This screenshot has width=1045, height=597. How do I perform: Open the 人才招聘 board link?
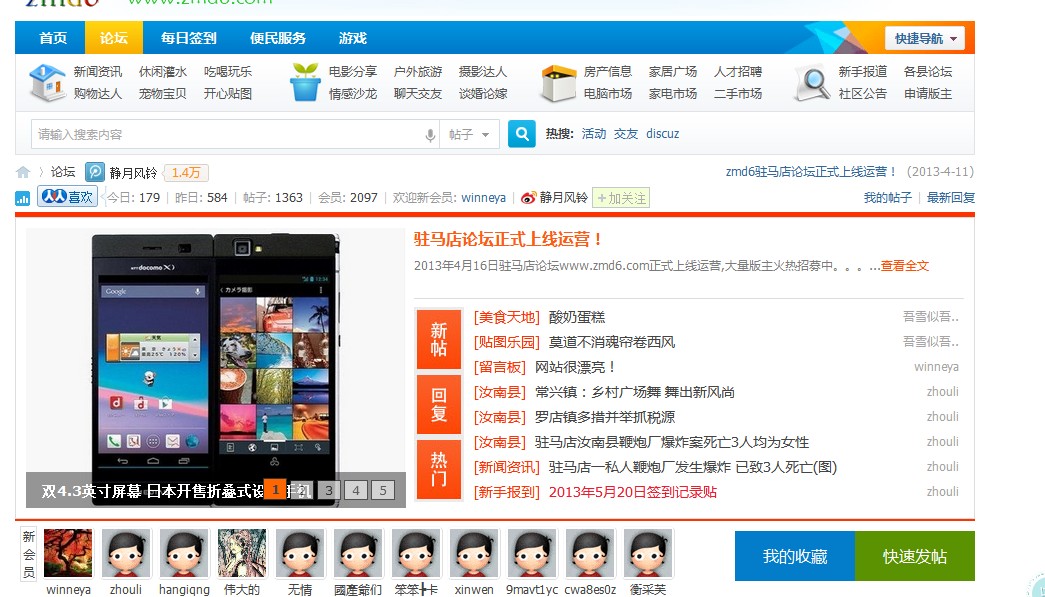738,72
